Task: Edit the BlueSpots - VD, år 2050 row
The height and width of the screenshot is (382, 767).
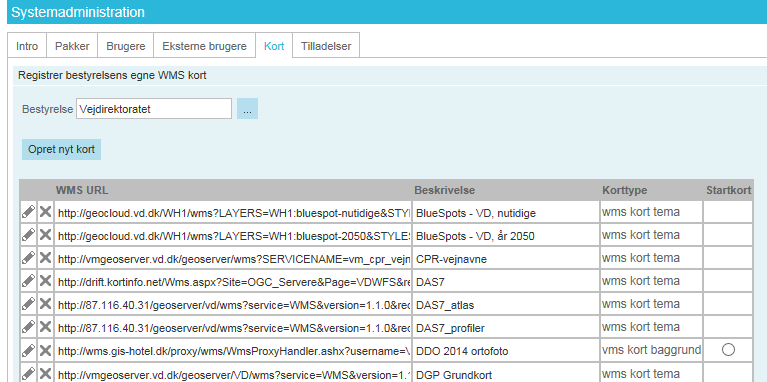Action: click(28, 235)
